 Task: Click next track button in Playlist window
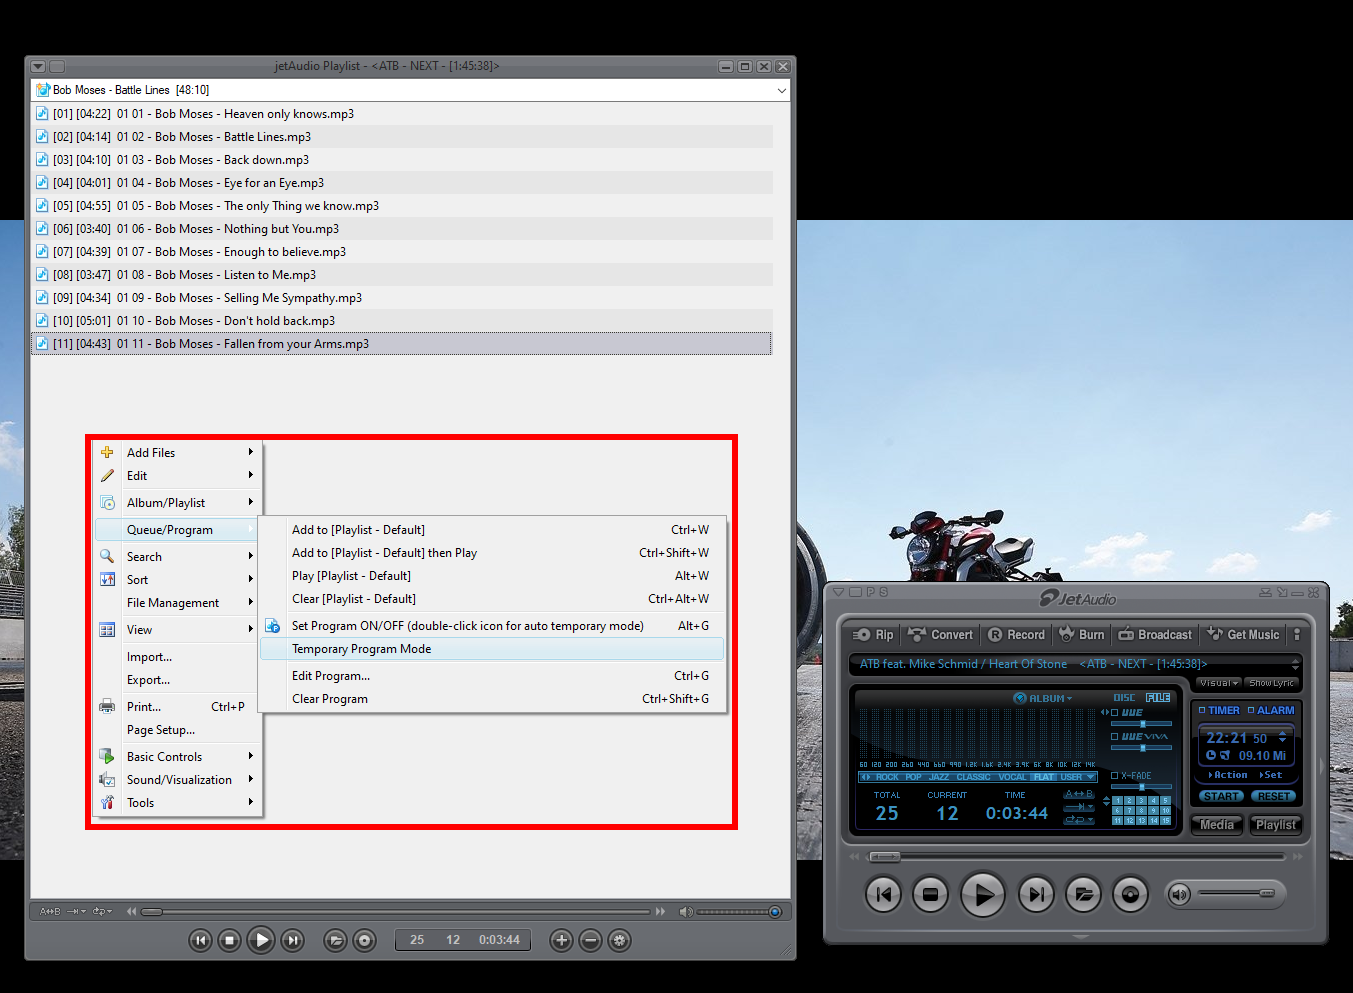[x=292, y=940]
